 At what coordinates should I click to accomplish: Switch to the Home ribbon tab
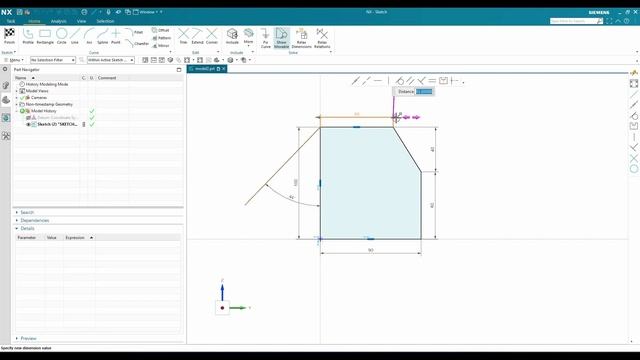point(34,21)
